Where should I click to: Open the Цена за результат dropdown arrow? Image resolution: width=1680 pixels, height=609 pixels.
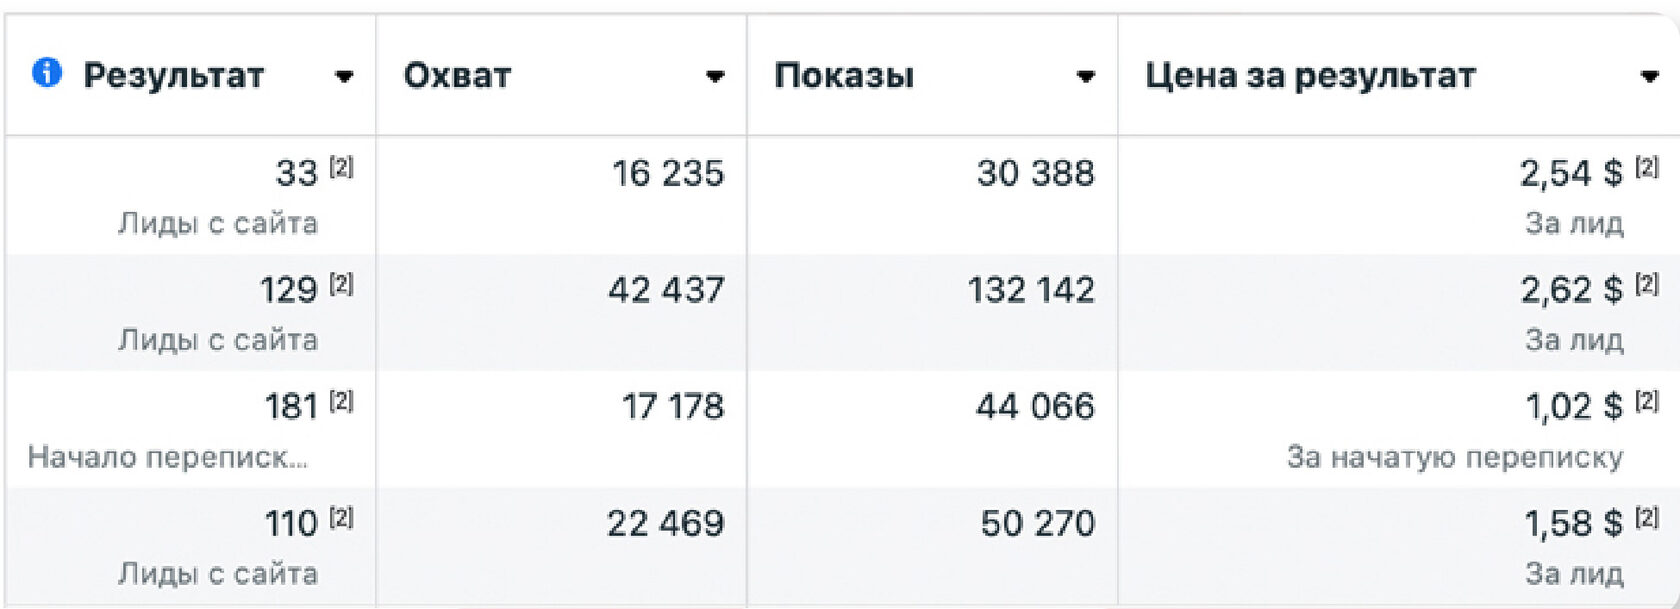click(x=1650, y=77)
